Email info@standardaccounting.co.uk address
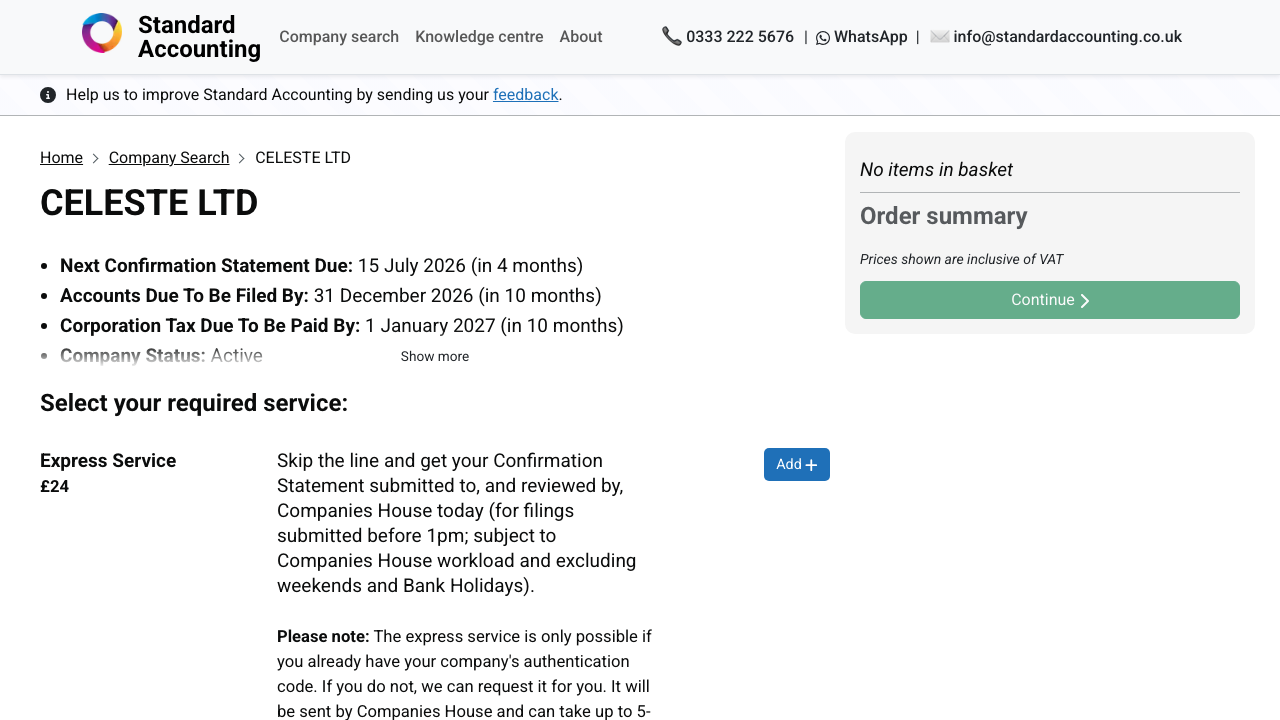 click(1067, 37)
